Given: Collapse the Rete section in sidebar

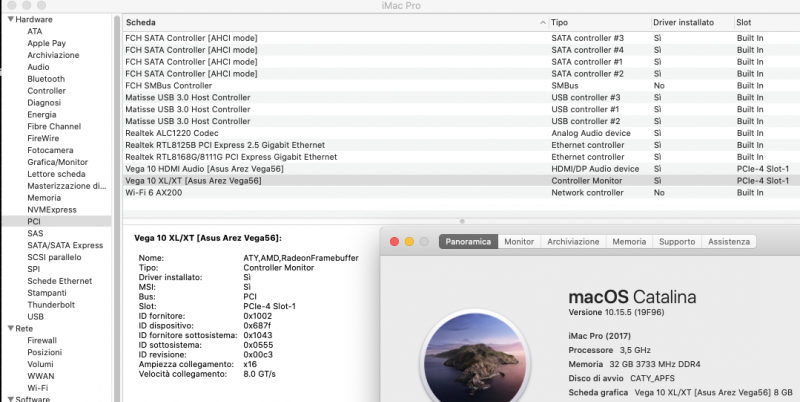Looking at the screenshot, I should 11,329.
